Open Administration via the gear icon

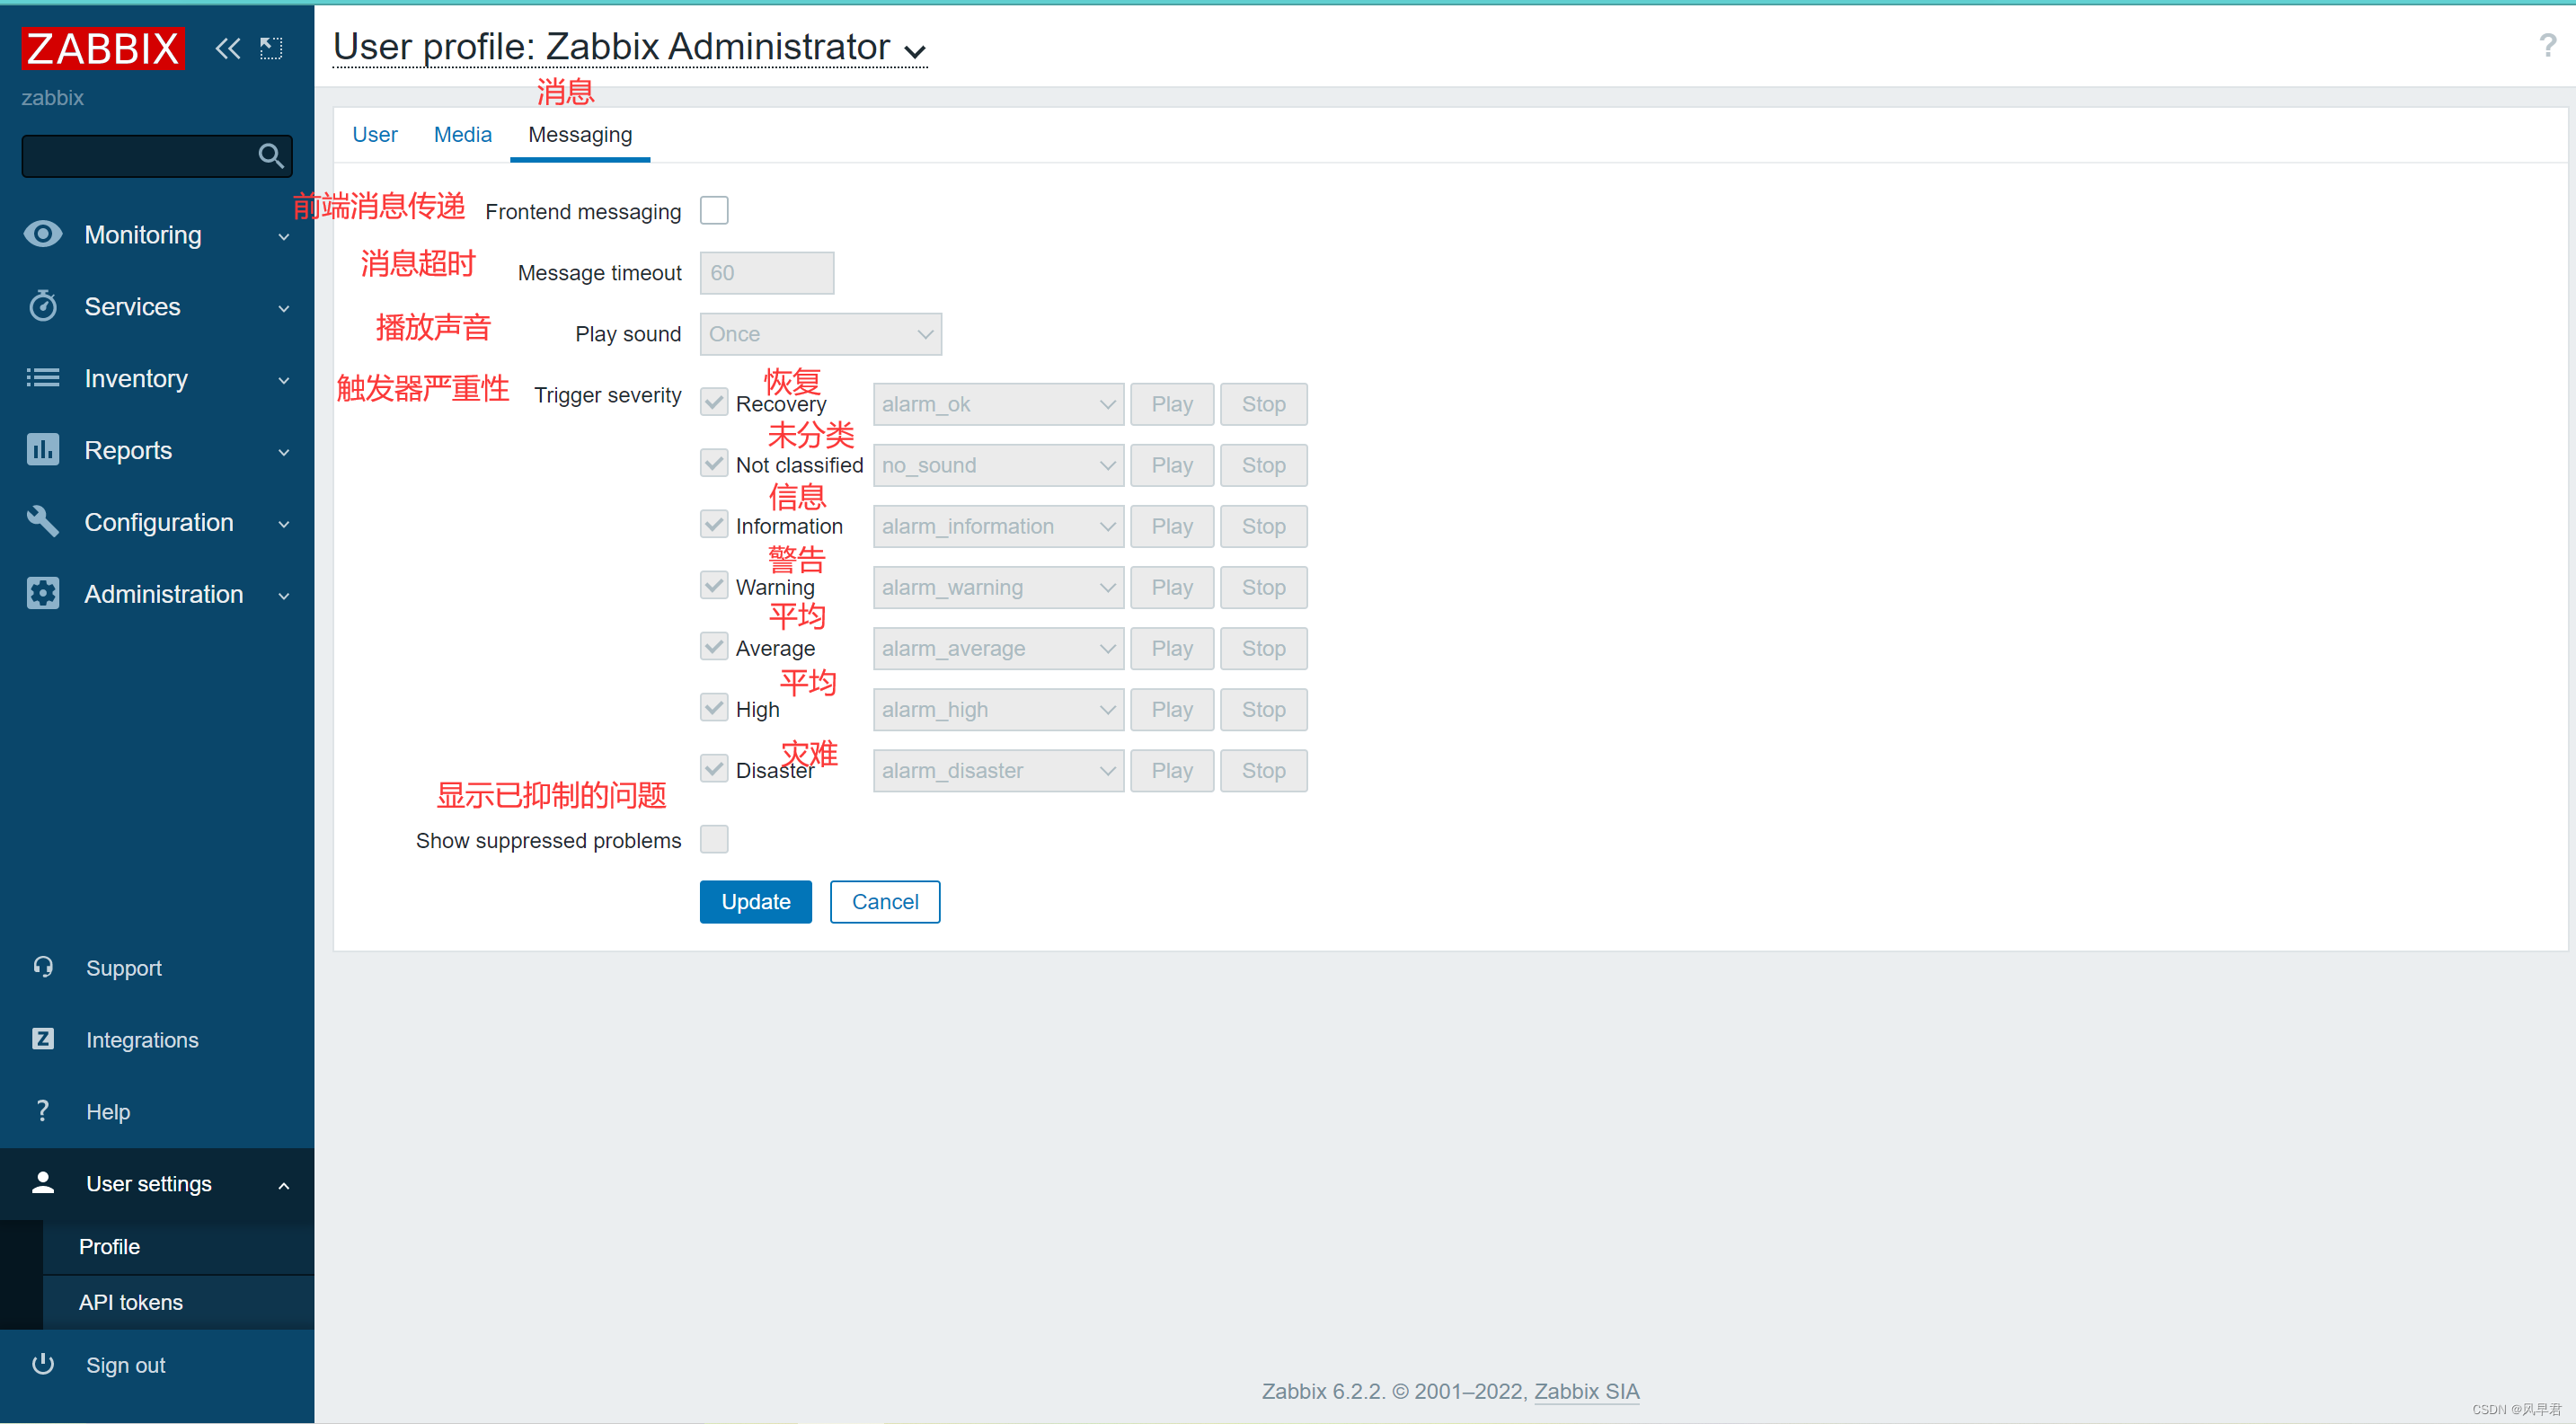click(x=43, y=594)
